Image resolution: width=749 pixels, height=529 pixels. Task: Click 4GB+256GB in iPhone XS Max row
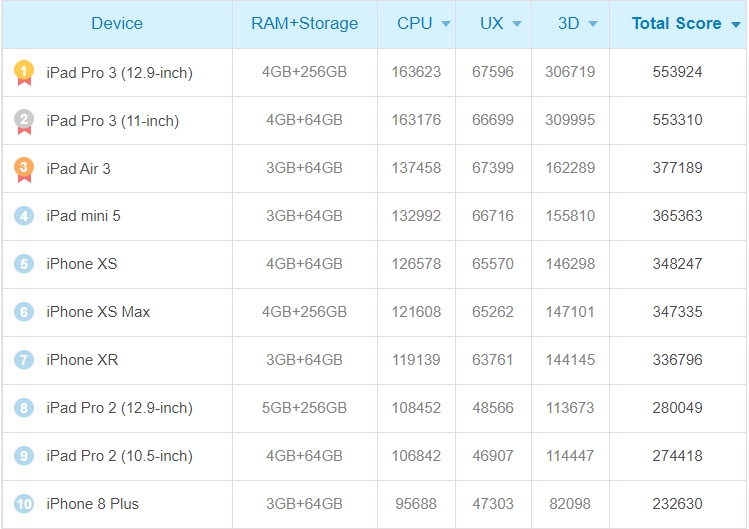(304, 312)
